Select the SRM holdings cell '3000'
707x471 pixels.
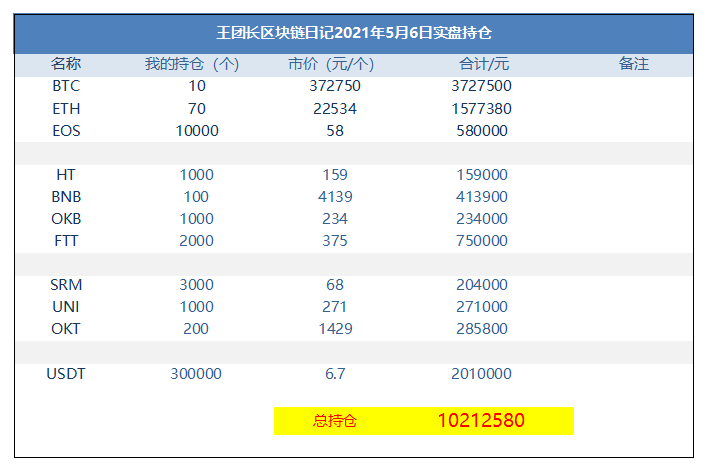(x=196, y=284)
